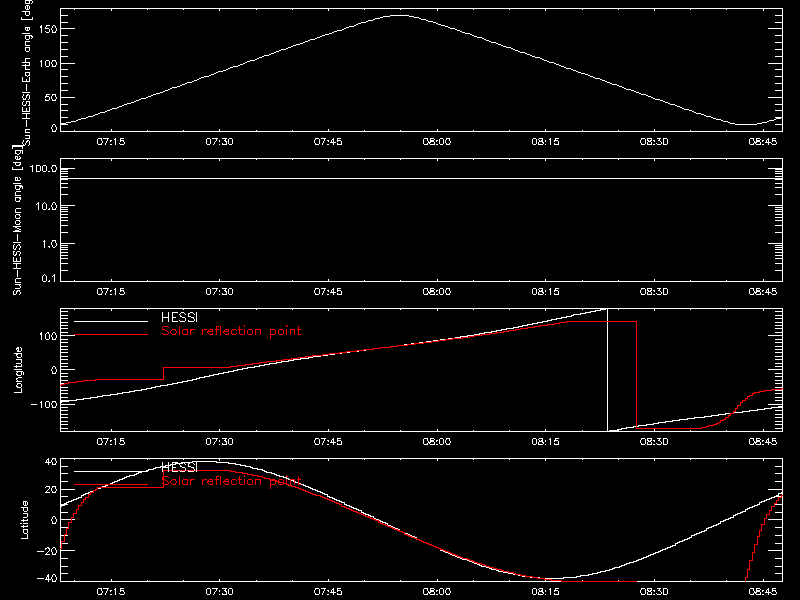
Task: Click 0.1 tick on Sun-HESSI-Moon axis
Action: 49,278
